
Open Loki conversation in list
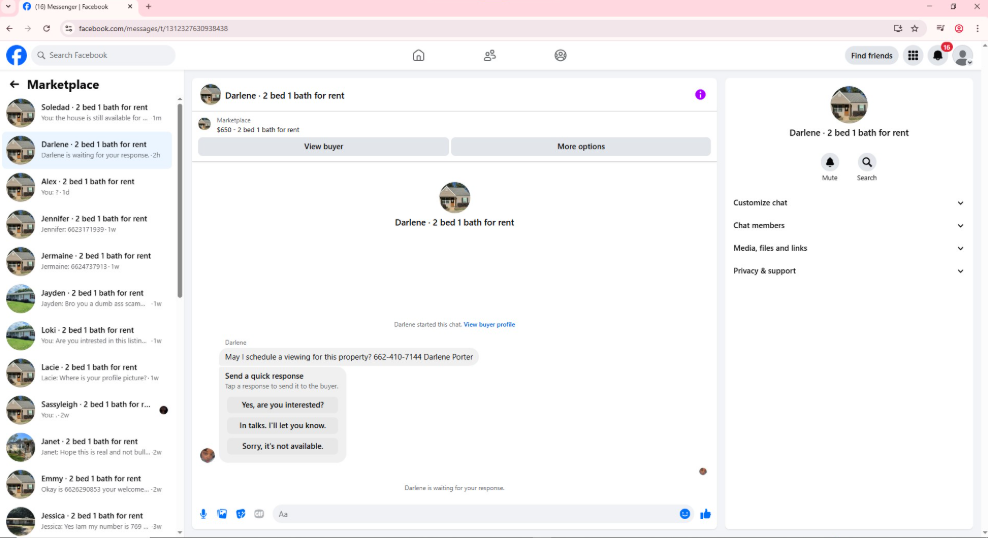pyautogui.click(x=88, y=335)
